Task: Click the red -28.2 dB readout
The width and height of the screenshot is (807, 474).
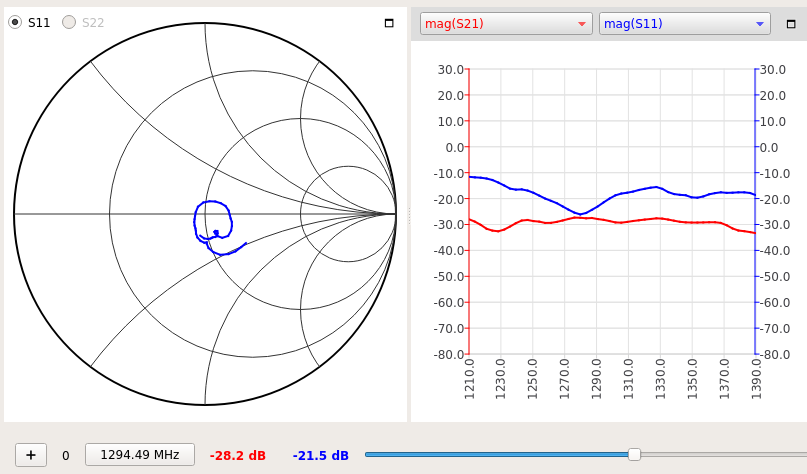Action: point(238,455)
